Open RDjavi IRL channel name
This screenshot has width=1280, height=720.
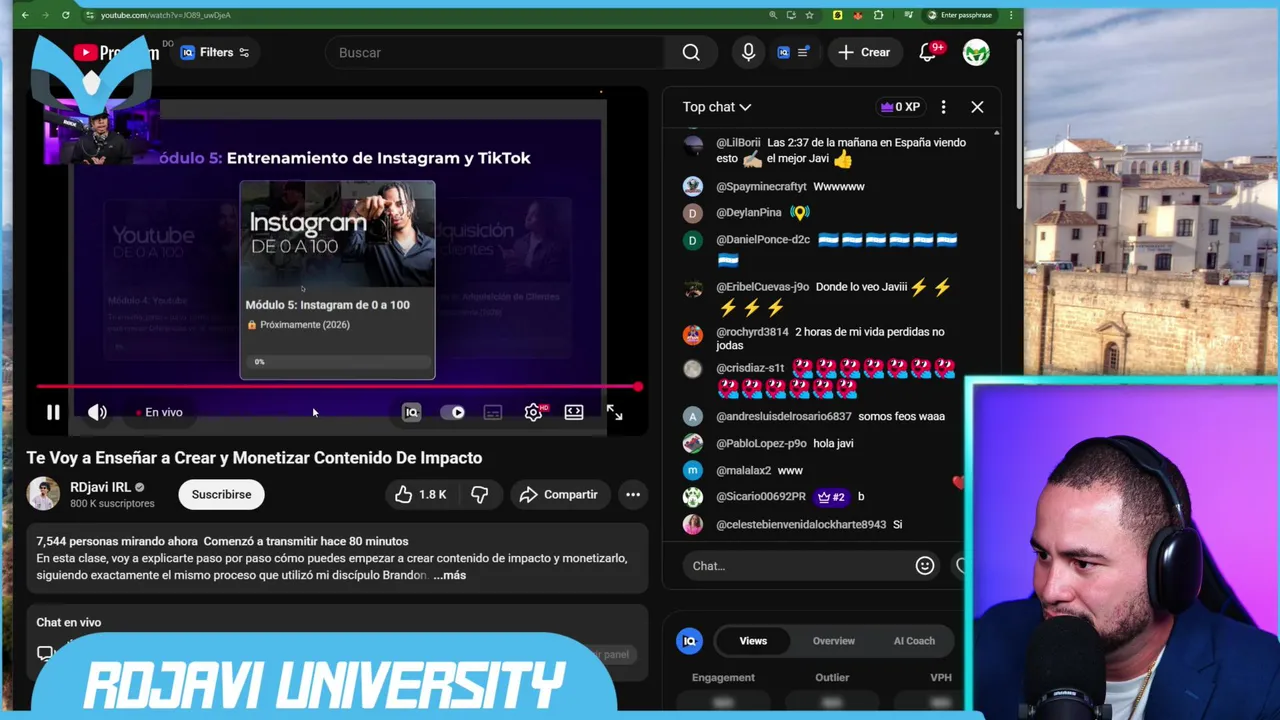100,487
